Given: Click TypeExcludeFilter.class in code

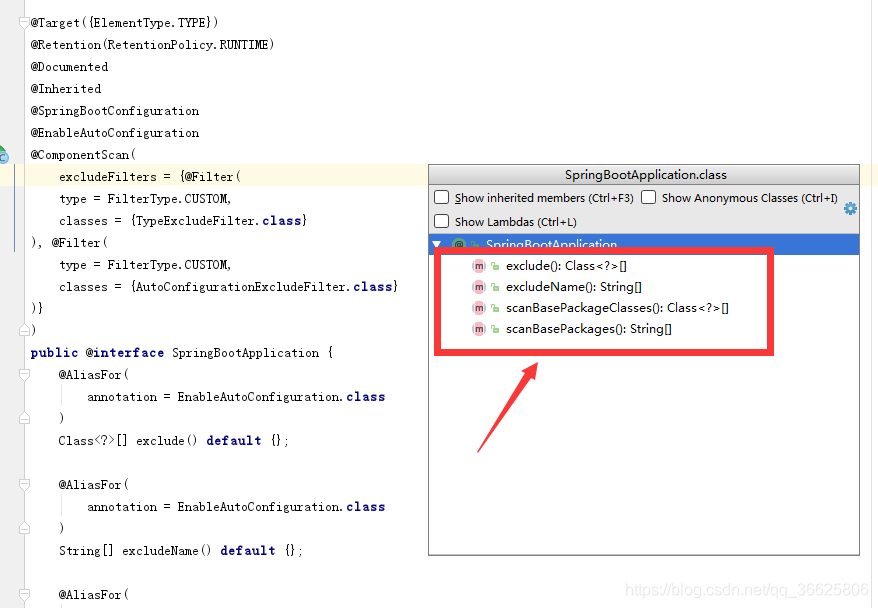Looking at the screenshot, I should tap(219, 221).
